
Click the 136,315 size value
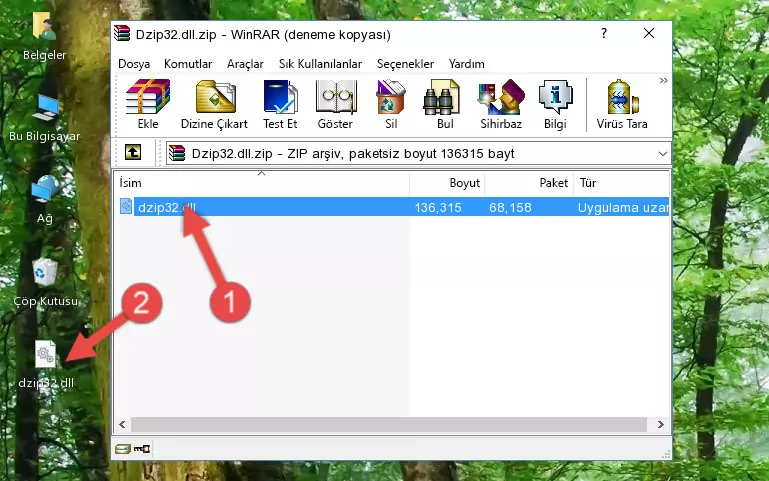click(x=438, y=207)
